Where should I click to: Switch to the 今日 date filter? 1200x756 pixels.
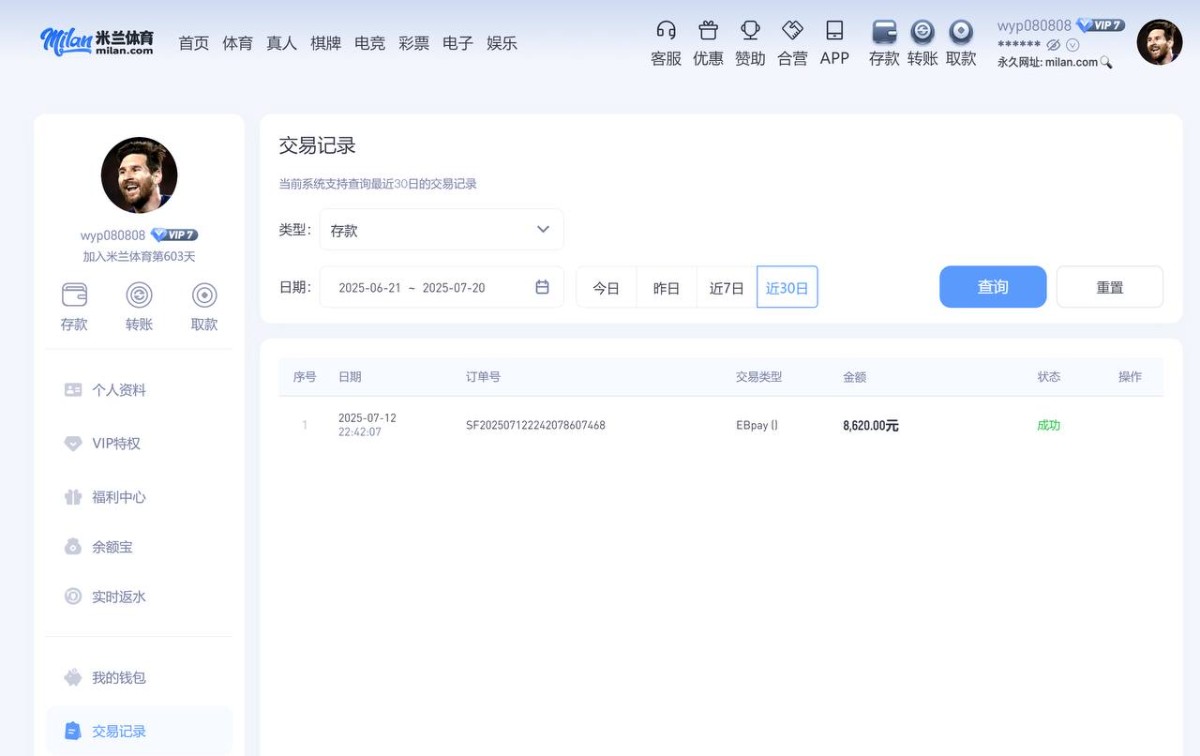607,287
